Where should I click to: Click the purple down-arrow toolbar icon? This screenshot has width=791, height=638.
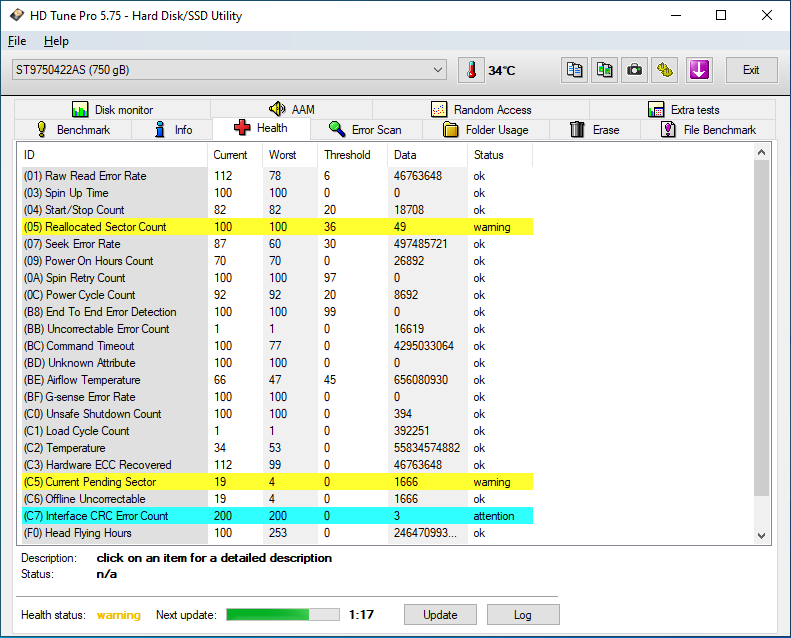(698, 70)
